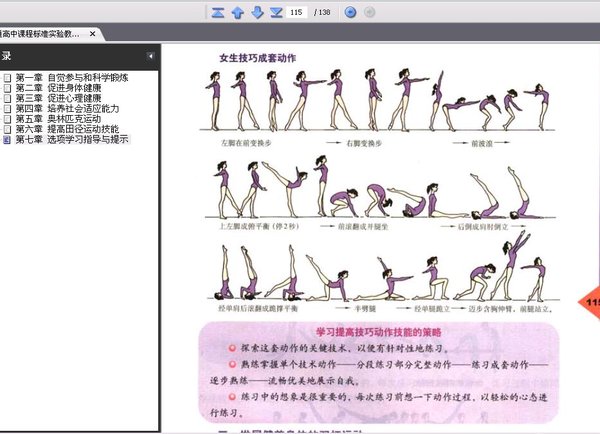Click the 学习提高技巧动作技能的策略 heading
Screen dimensions: 600x434
(383, 330)
